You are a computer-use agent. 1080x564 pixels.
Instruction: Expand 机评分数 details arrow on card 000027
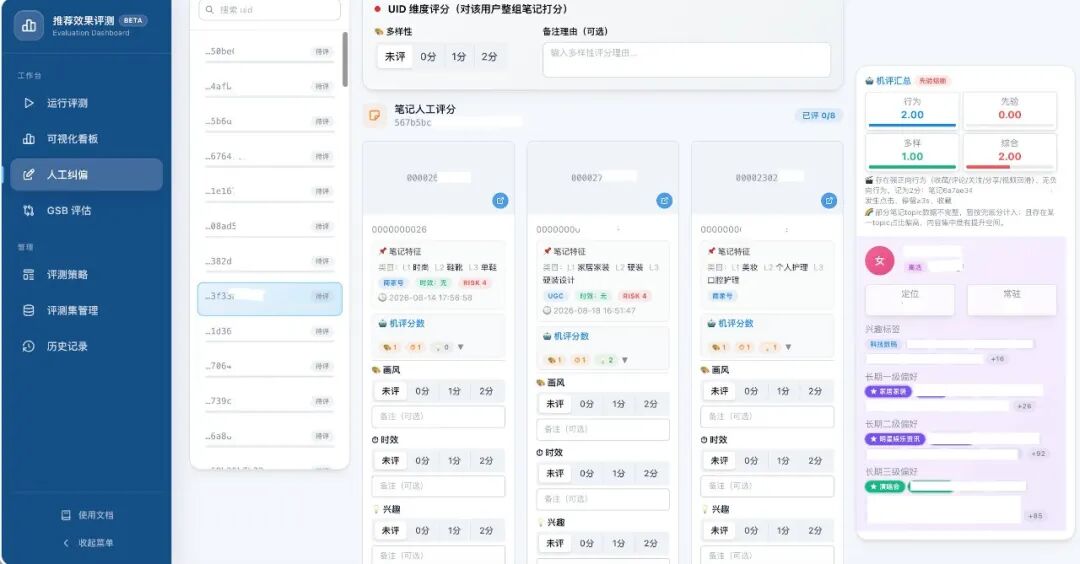click(x=625, y=360)
